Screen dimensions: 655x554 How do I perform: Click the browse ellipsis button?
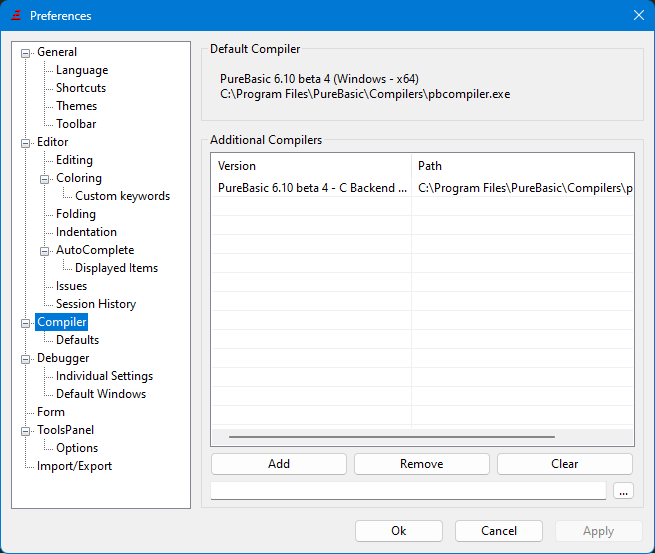[623, 491]
